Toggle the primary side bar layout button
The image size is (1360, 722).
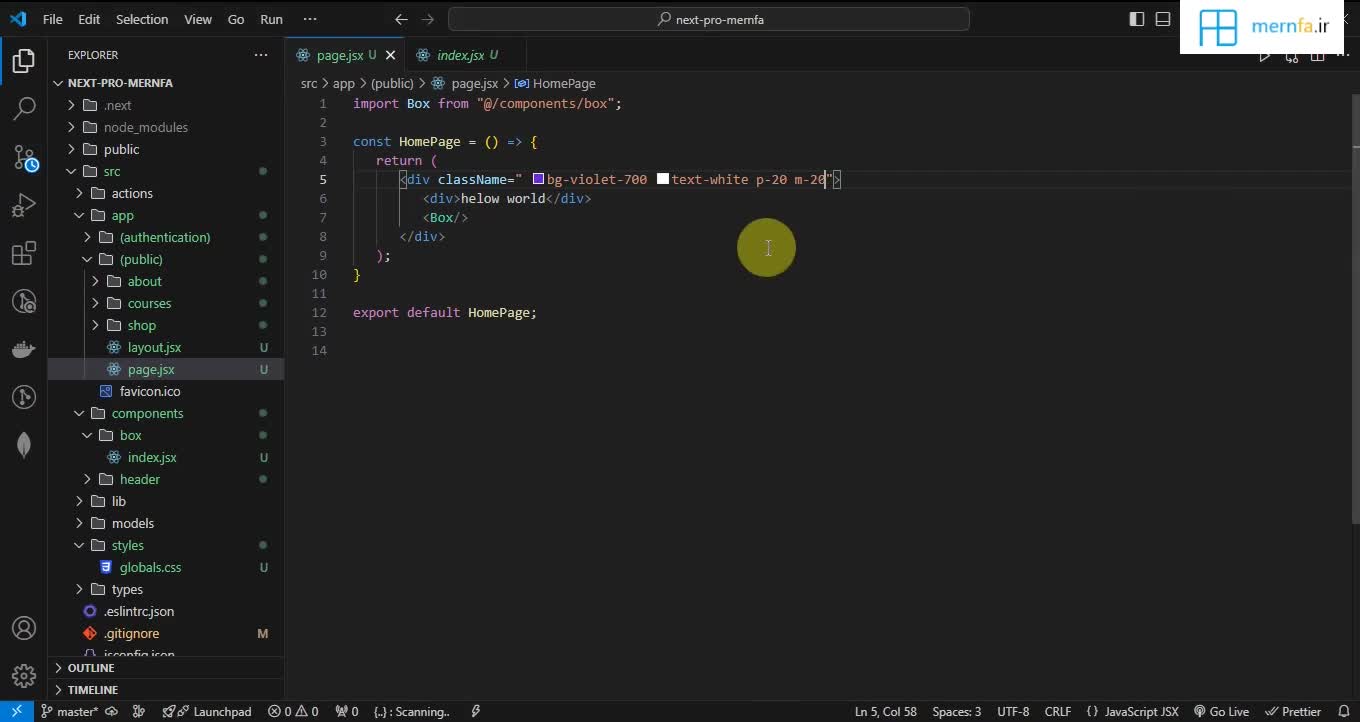click(x=1137, y=19)
